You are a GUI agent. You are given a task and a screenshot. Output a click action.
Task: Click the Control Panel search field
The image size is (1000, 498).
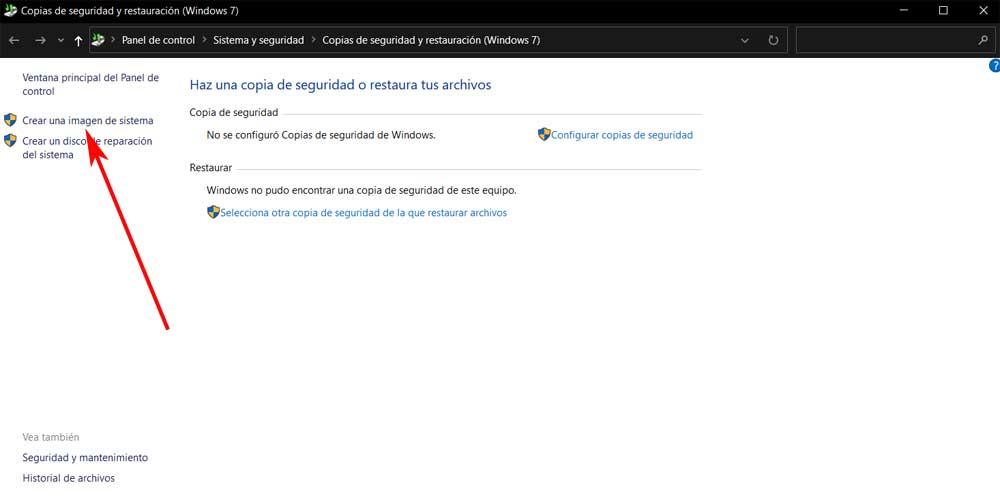pos(895,40)
